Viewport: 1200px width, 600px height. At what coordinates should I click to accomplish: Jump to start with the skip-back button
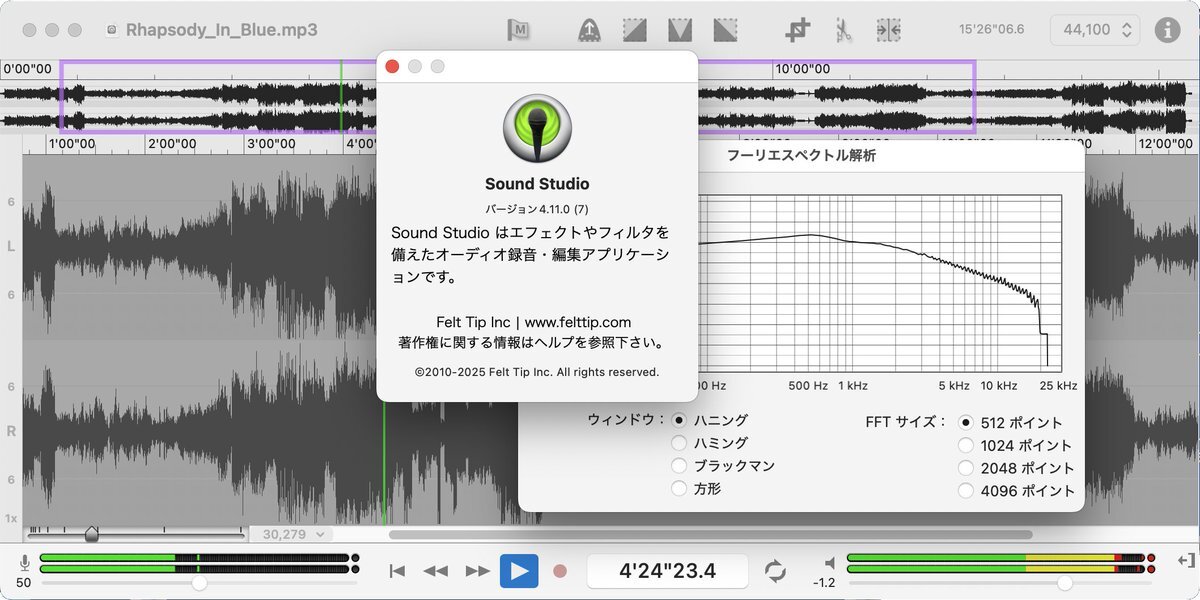[x=397, y=571]
